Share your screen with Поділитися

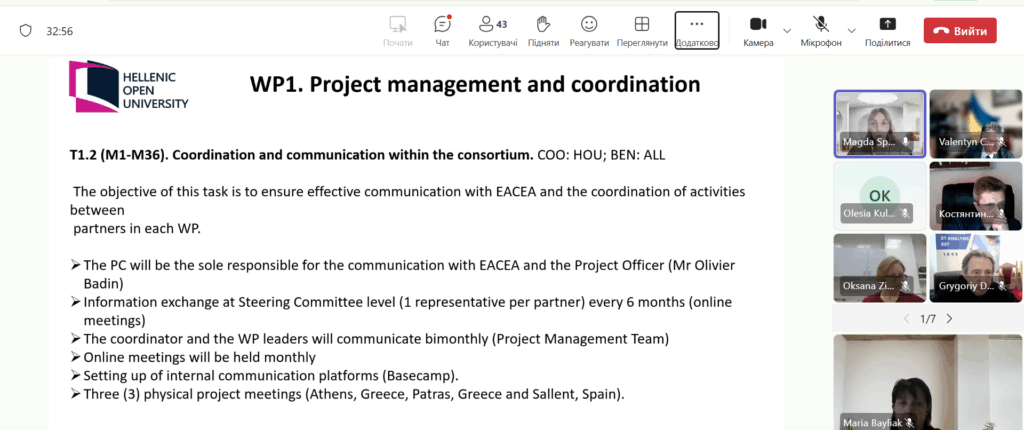click(x=887, y=30)
